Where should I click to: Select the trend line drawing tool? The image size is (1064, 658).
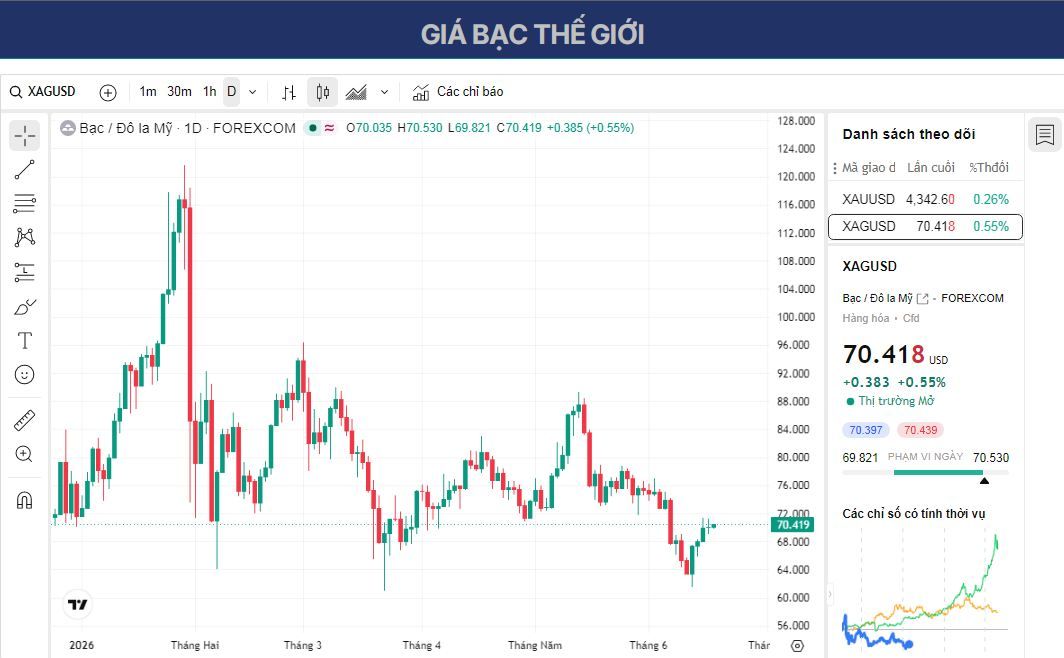(24, 170)
